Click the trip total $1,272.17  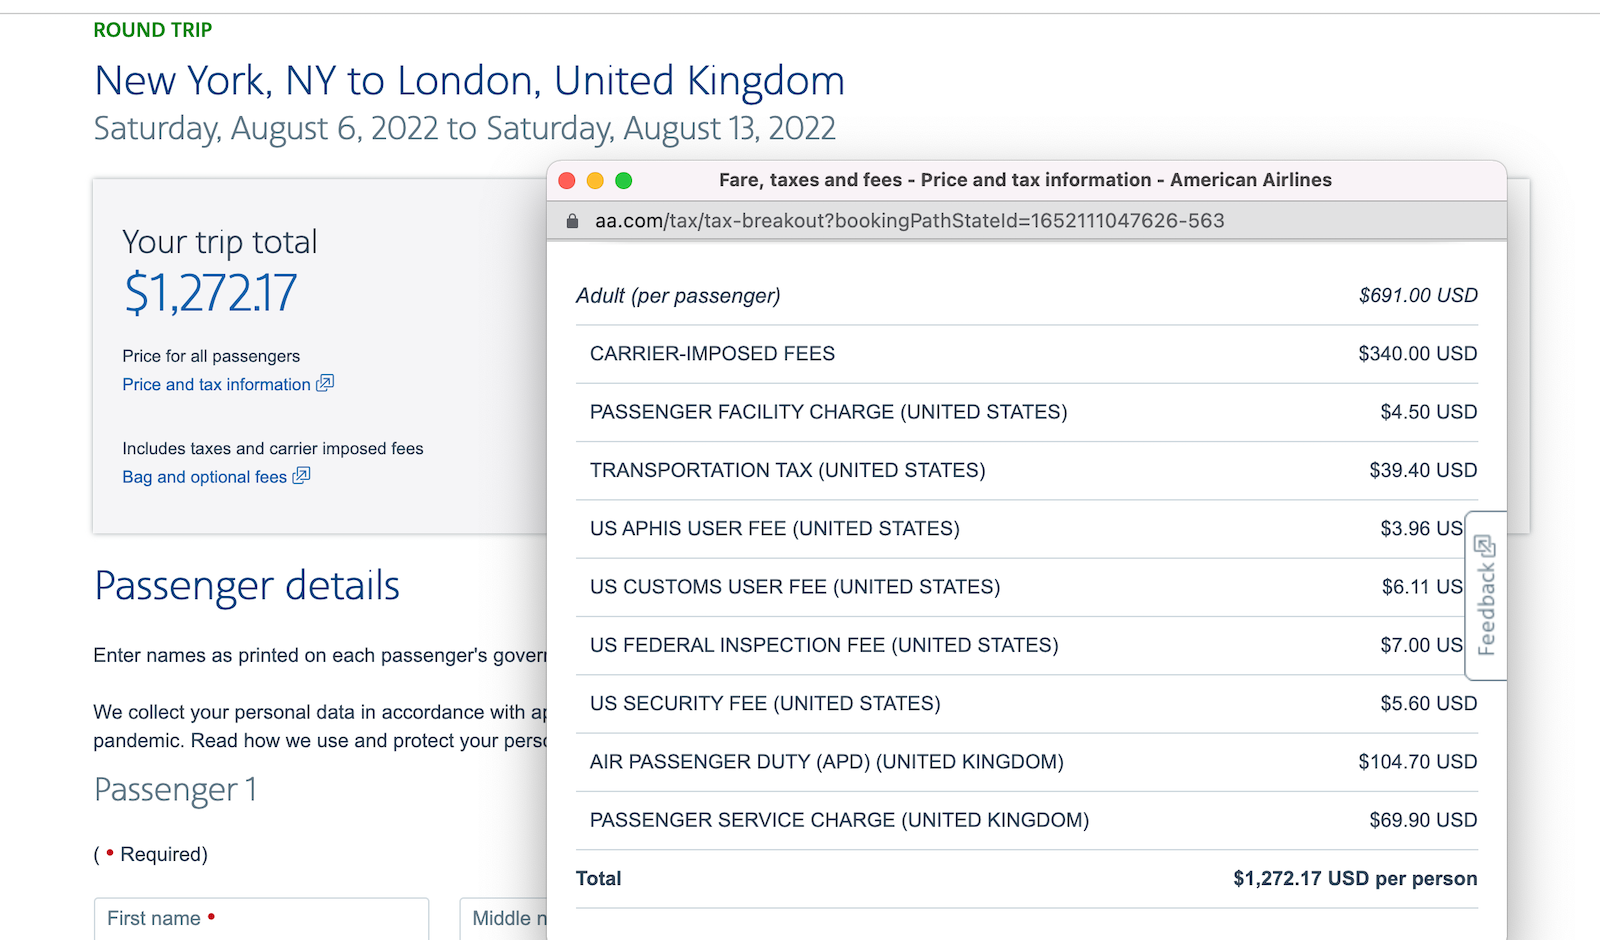point(210,292)
